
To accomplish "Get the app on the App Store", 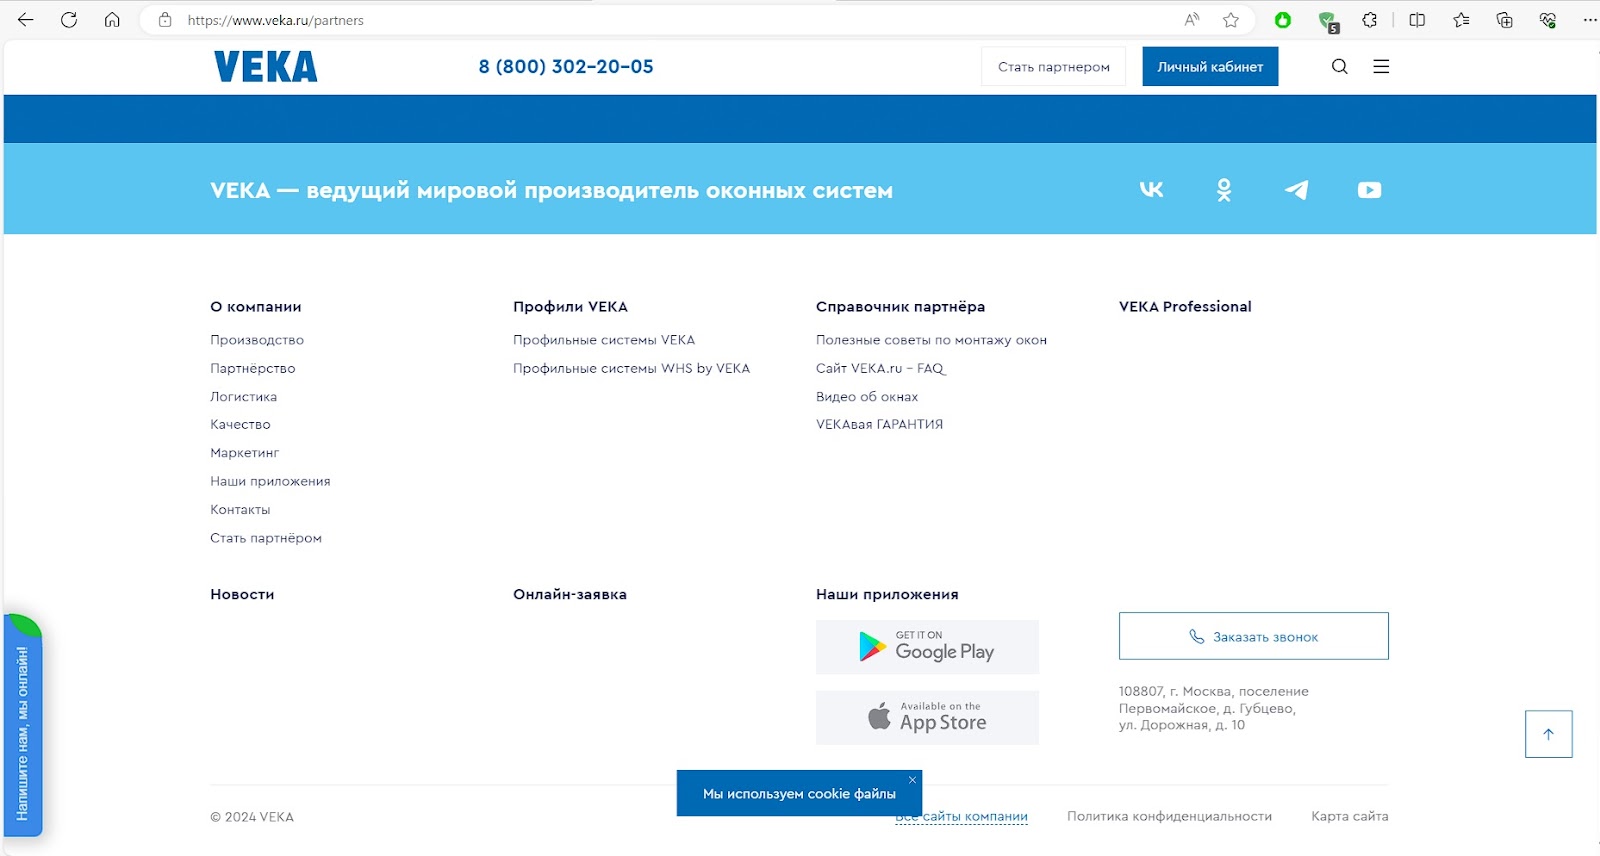I will (x=927, y=718).
